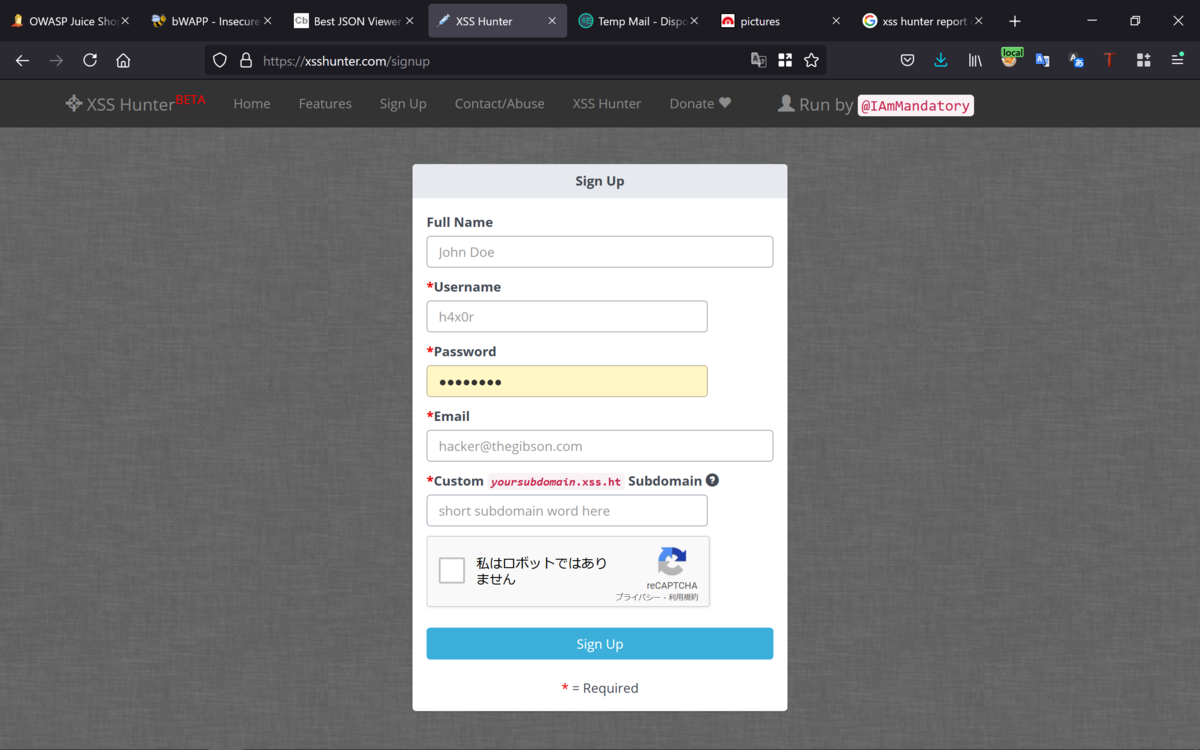Submit the blue Sign Up button
Viewport: 1200px width, 750px height.
click(x=600, y=644)
